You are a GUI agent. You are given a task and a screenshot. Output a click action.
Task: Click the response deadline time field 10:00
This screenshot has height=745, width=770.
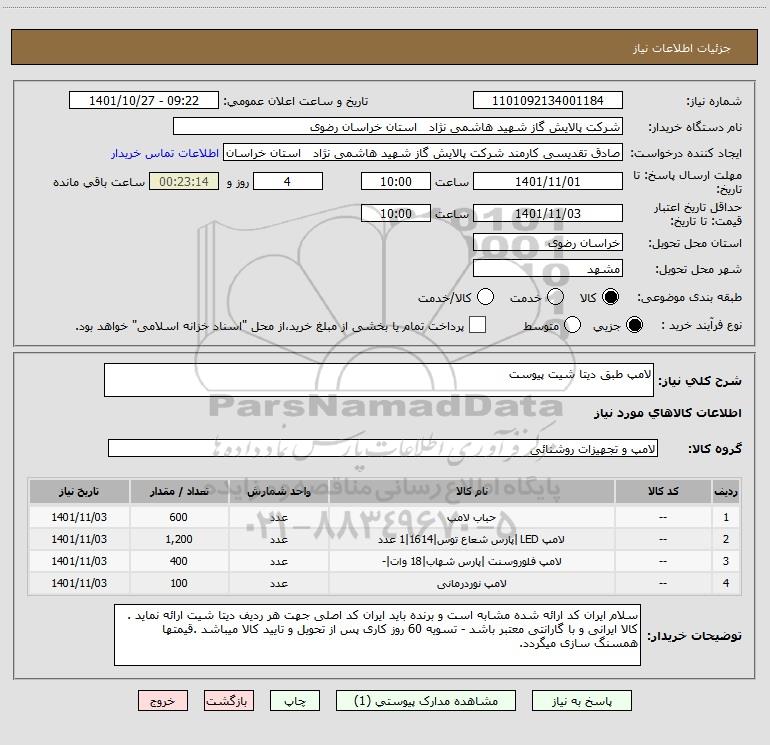coord(396,181)
